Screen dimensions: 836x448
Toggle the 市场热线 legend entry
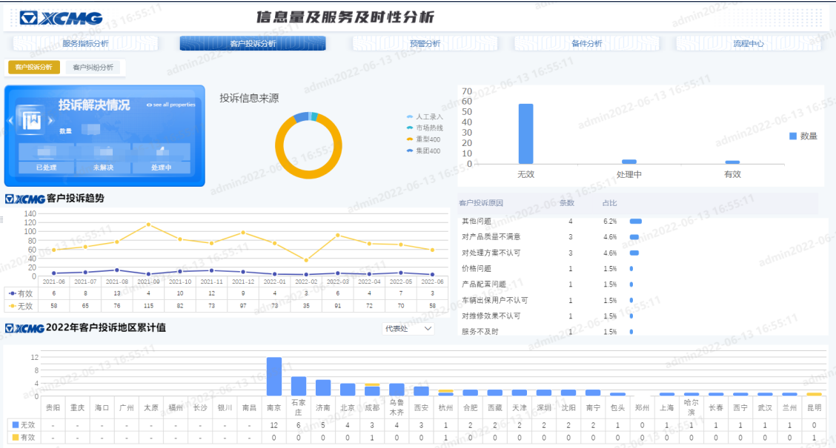[424, 127]
